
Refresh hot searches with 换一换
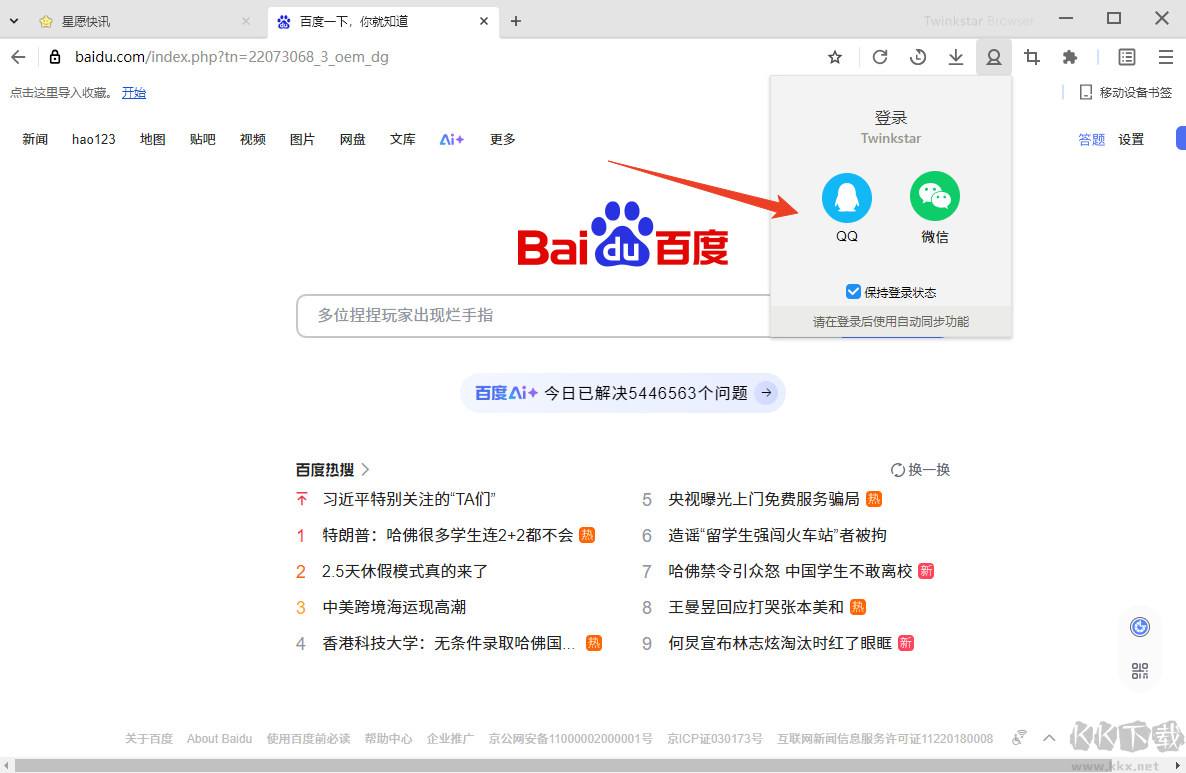click(920, 470)
